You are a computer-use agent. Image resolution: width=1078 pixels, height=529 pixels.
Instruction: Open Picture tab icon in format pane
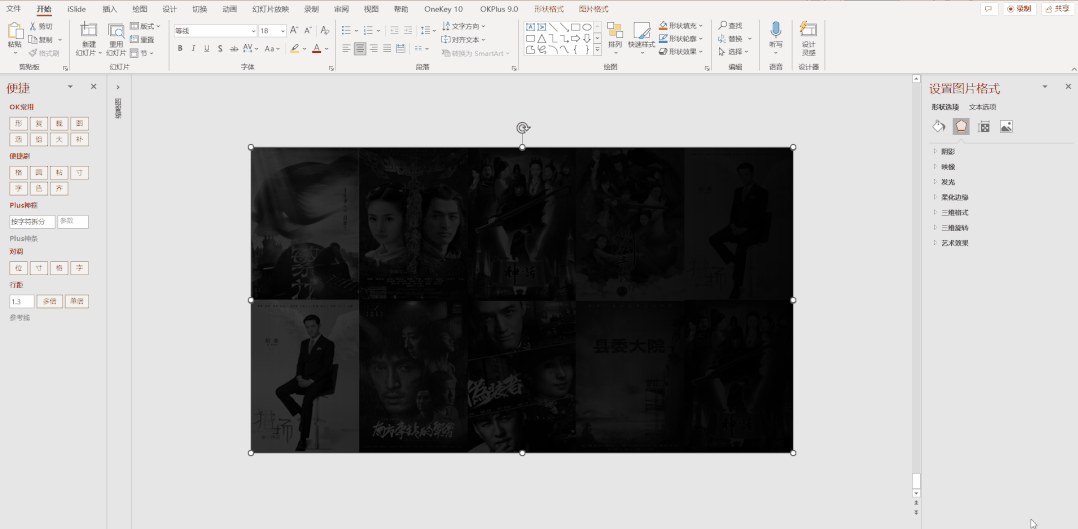click(x=1006, y=127)
